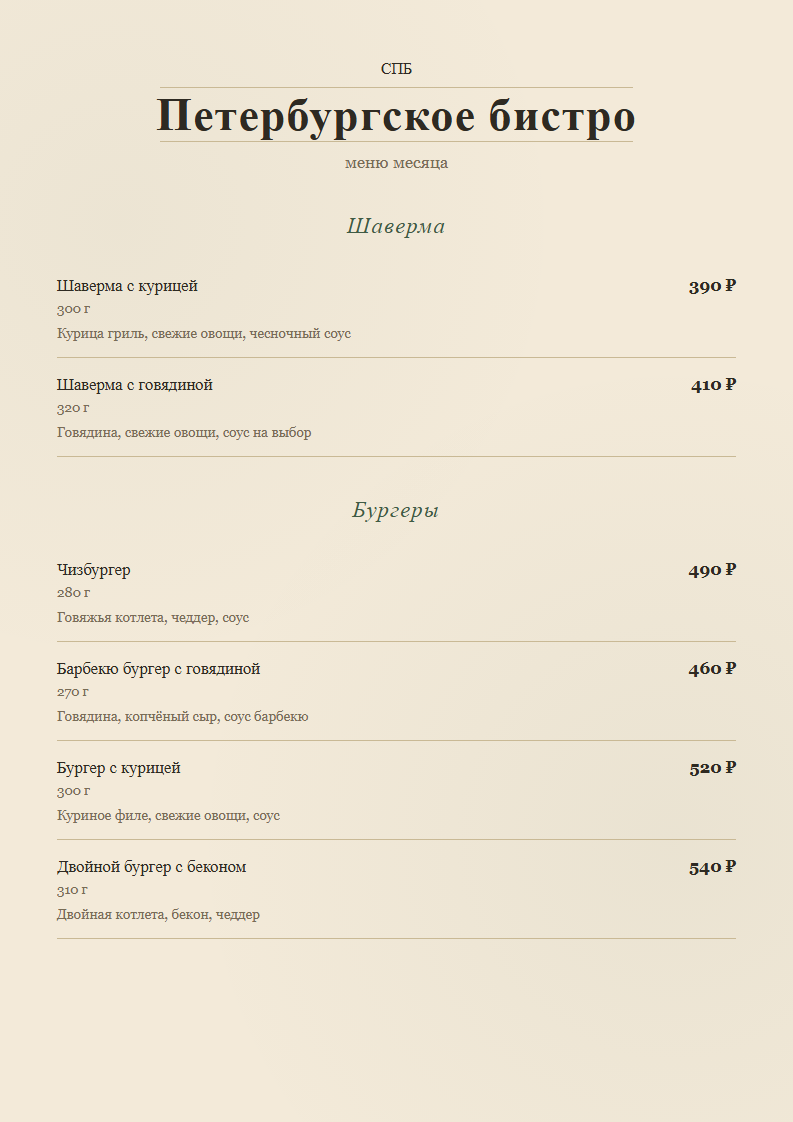Screen dimensions: 793x1122
Task: Click the 410 ₽ price
Action: [x=713, y=385]
